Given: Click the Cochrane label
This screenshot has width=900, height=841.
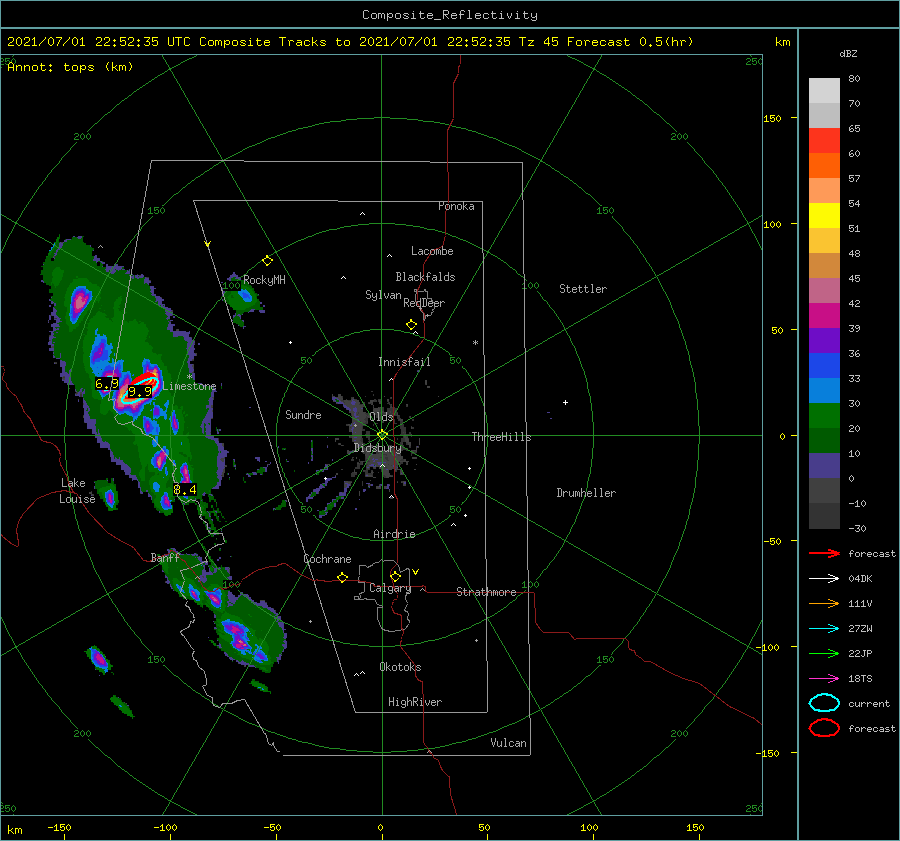Looking at the screenshot, I should 327,559.
